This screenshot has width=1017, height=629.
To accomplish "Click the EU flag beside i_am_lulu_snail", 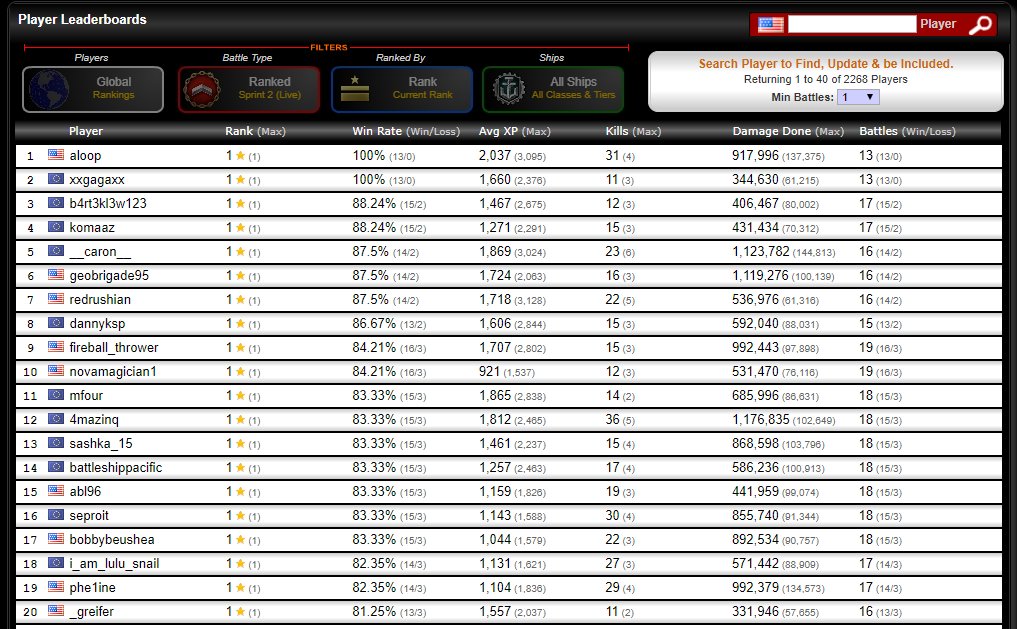I will (56, 563).
